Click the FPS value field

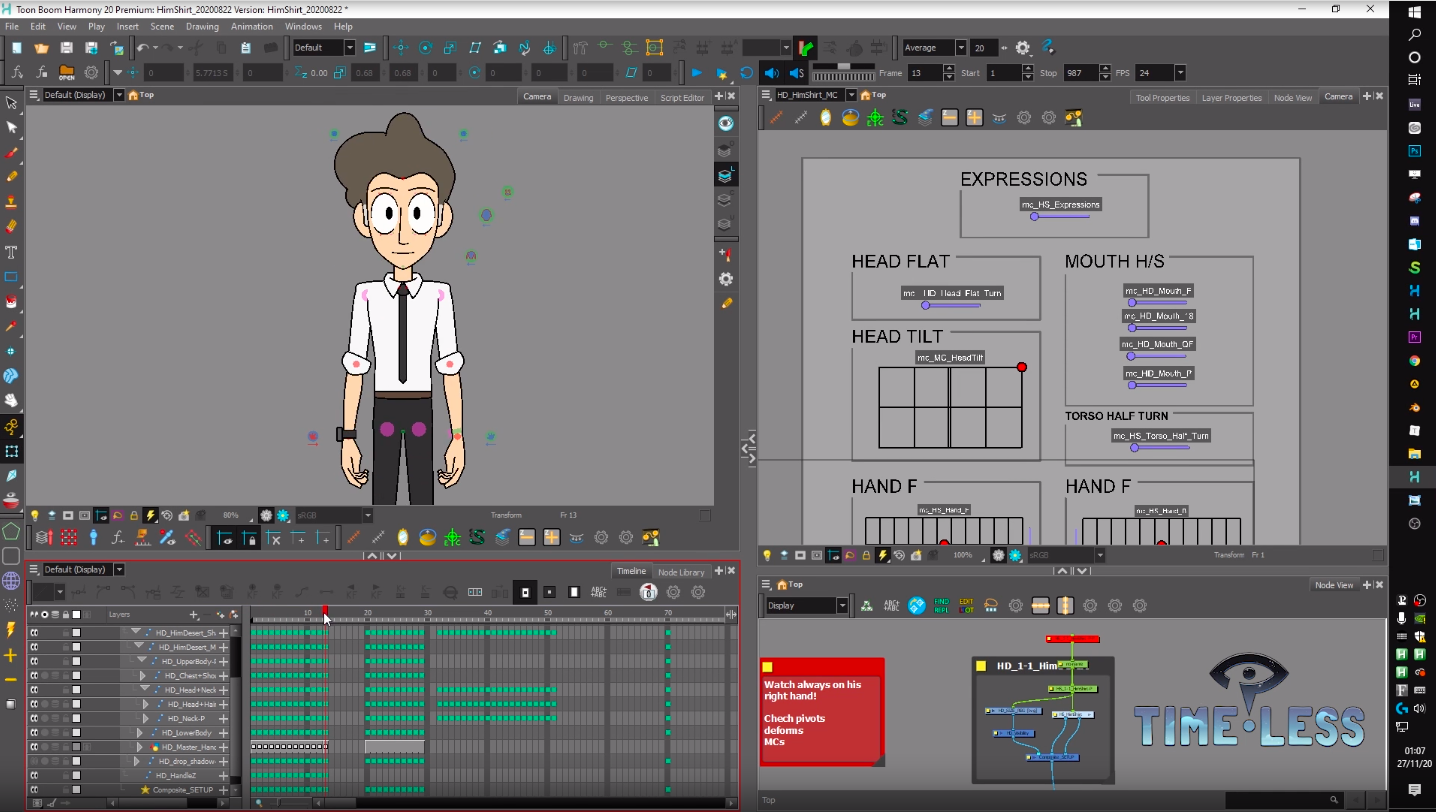point(1155,73)
